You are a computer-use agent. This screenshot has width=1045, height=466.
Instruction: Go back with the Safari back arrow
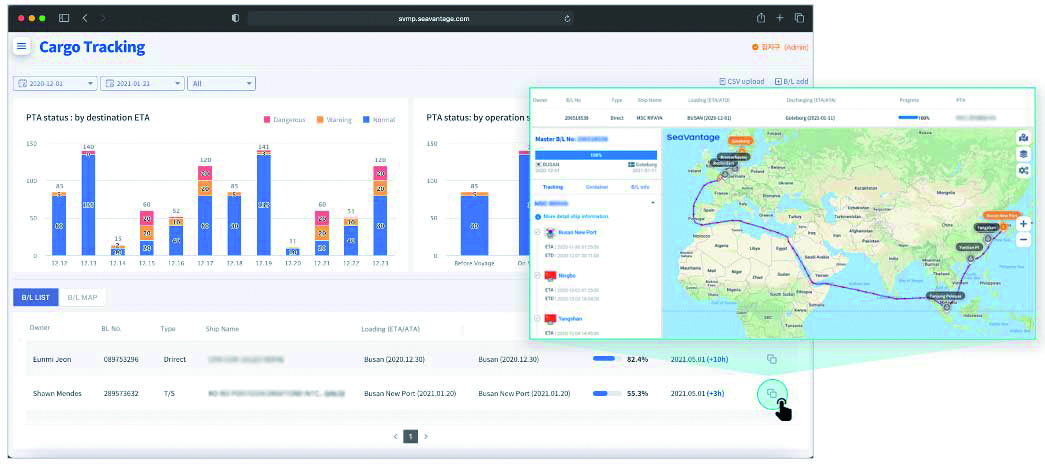tap(85, 18)
